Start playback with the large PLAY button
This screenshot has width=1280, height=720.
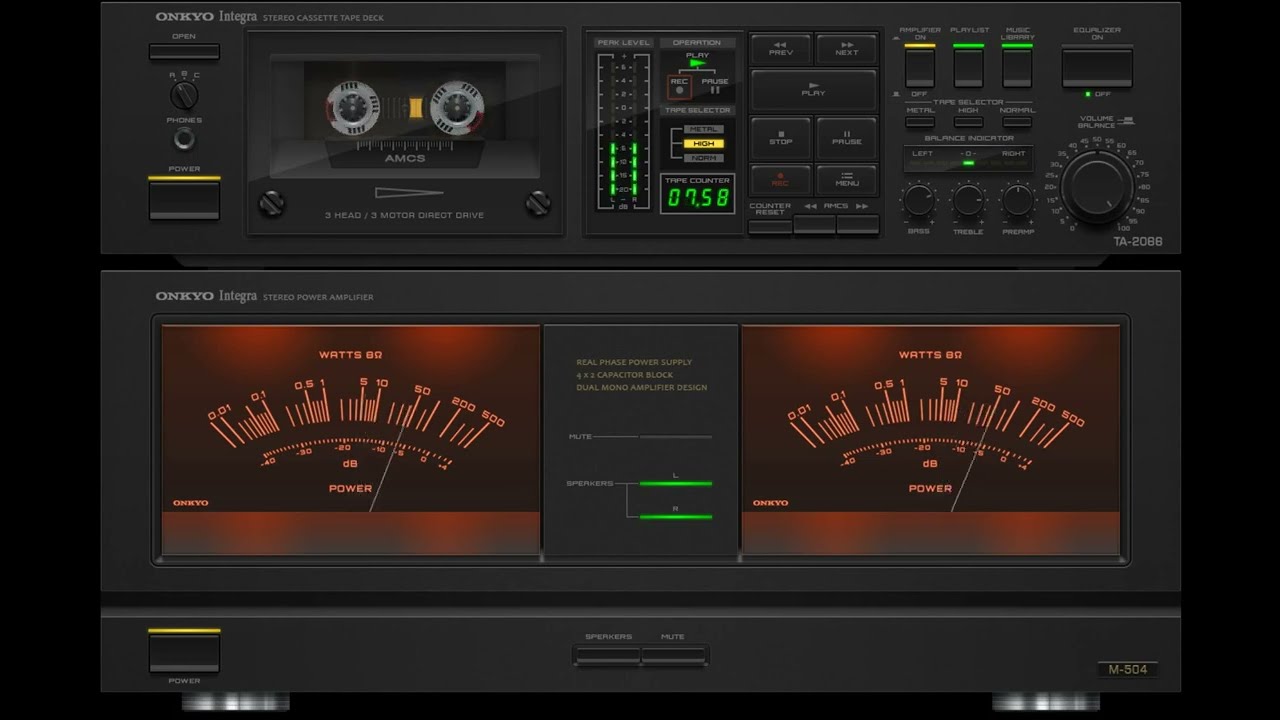[813, 90]
